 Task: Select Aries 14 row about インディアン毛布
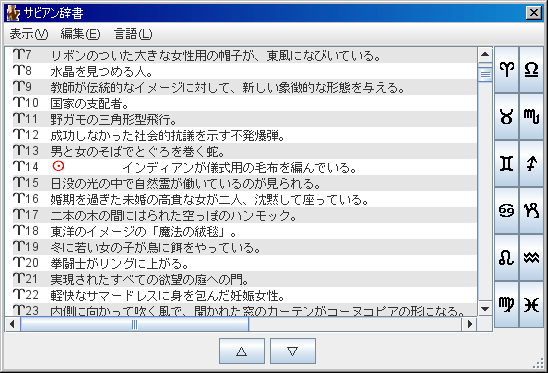coord(245,167)
